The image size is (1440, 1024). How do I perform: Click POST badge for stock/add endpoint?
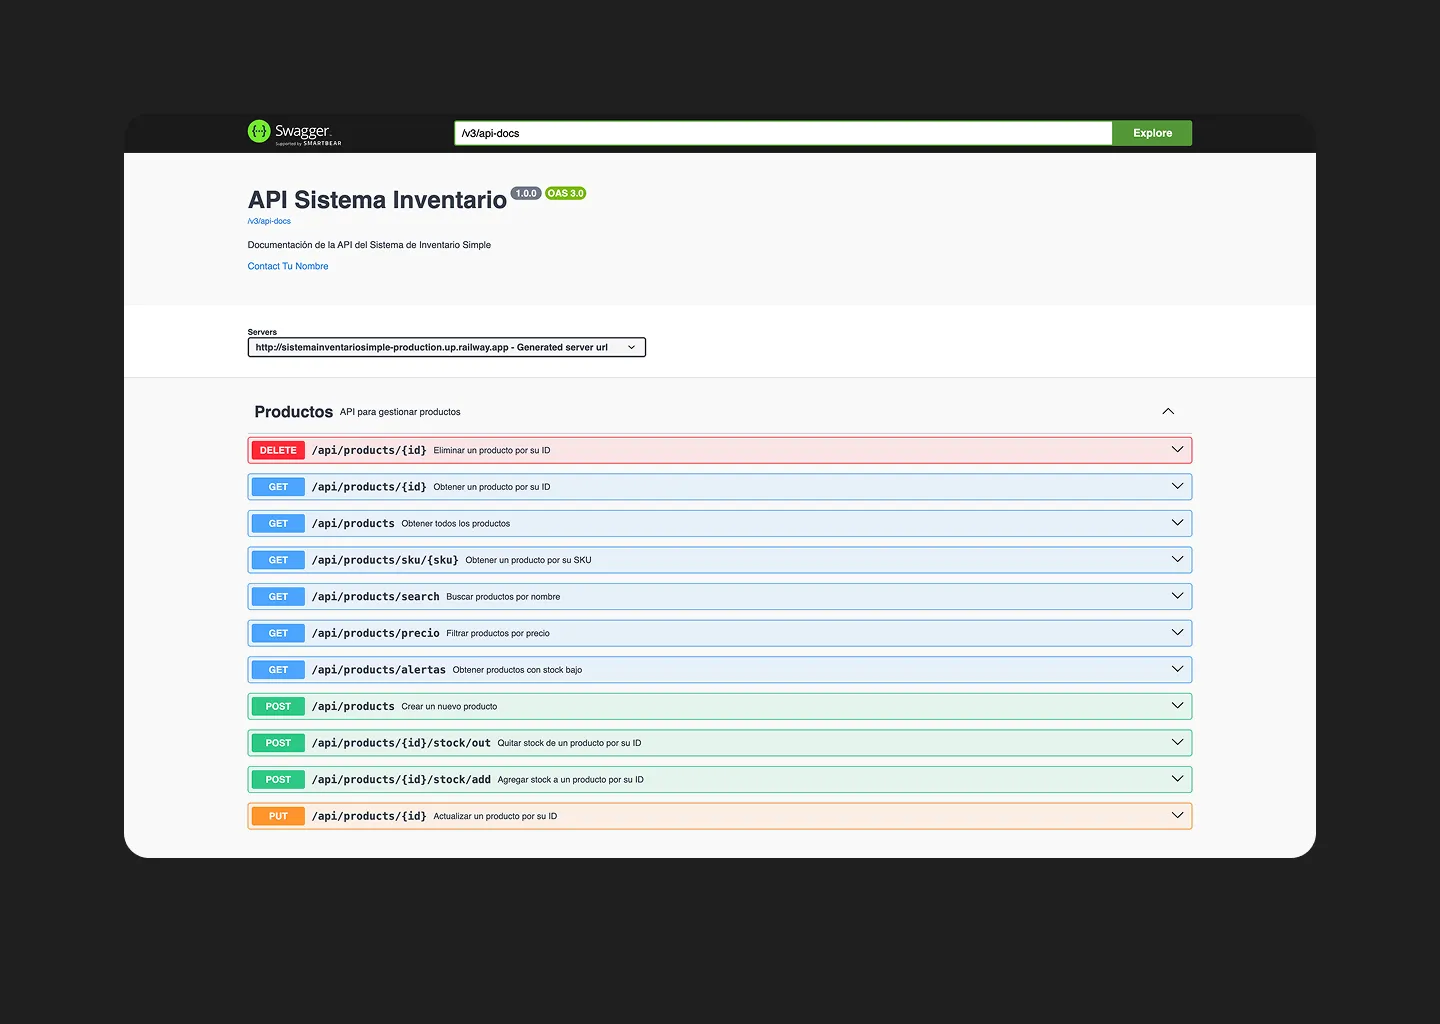278,779
